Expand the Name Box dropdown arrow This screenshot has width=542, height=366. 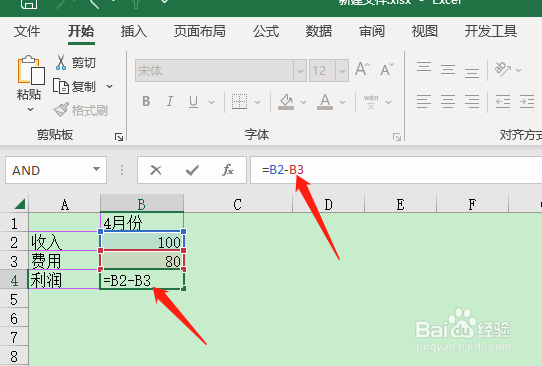[96, 169]
